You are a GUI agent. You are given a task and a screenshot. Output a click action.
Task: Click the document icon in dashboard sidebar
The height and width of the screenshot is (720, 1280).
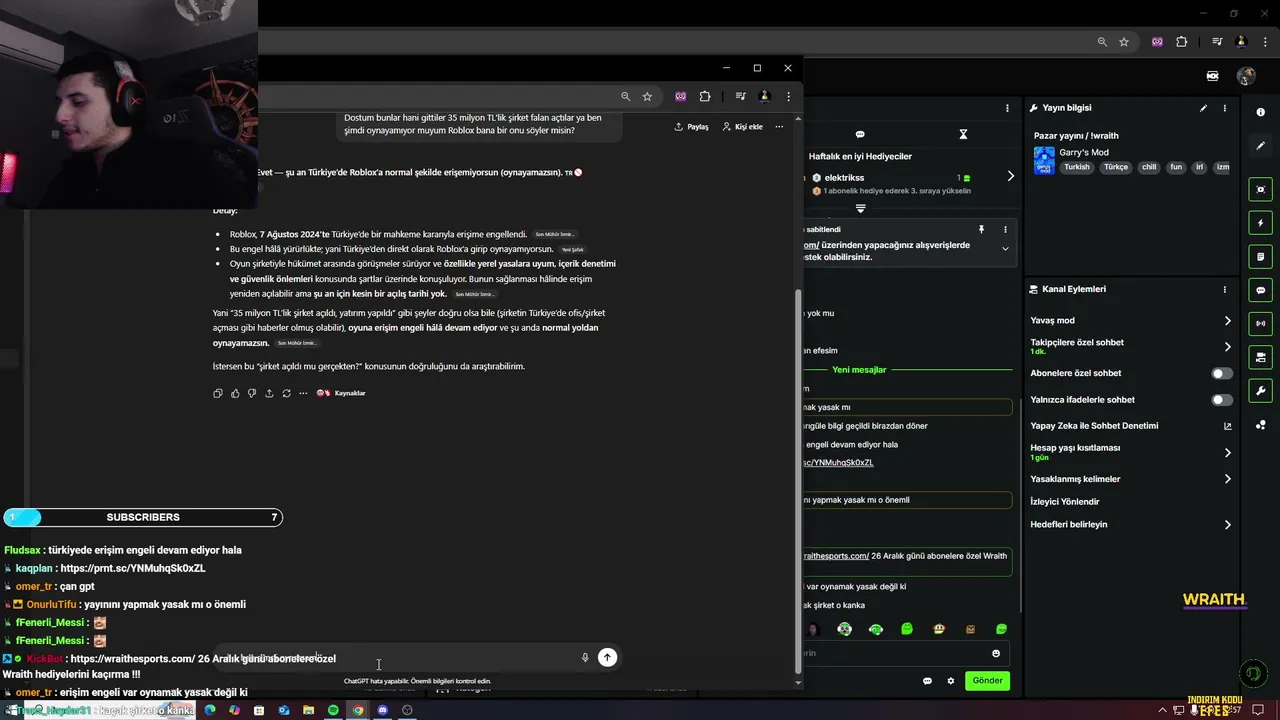point(1260,257)
